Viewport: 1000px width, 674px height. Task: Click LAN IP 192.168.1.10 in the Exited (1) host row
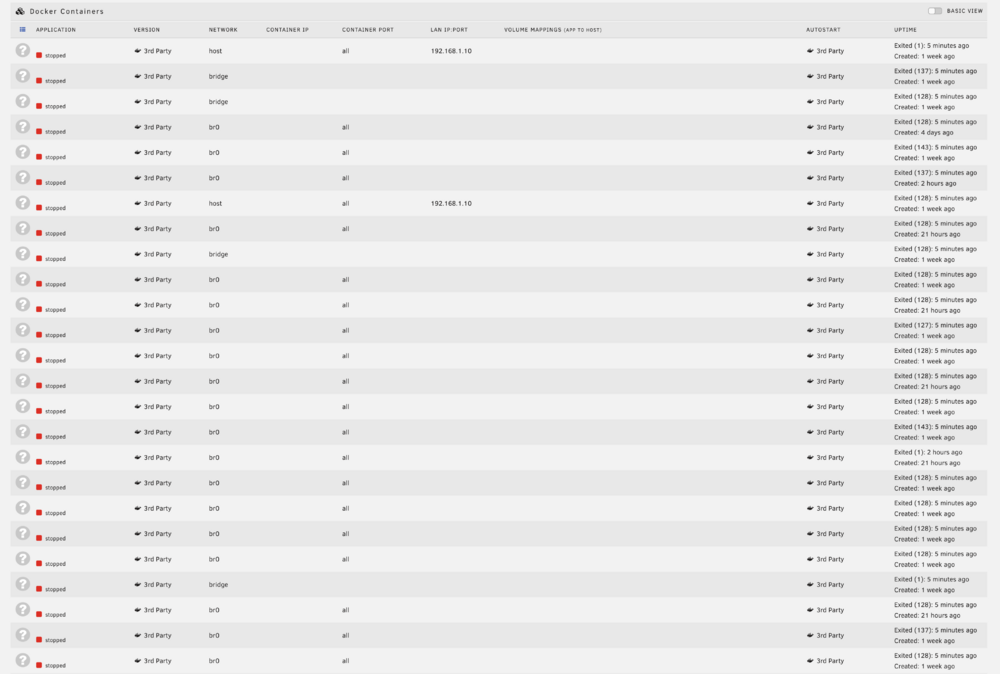(451, 51)
